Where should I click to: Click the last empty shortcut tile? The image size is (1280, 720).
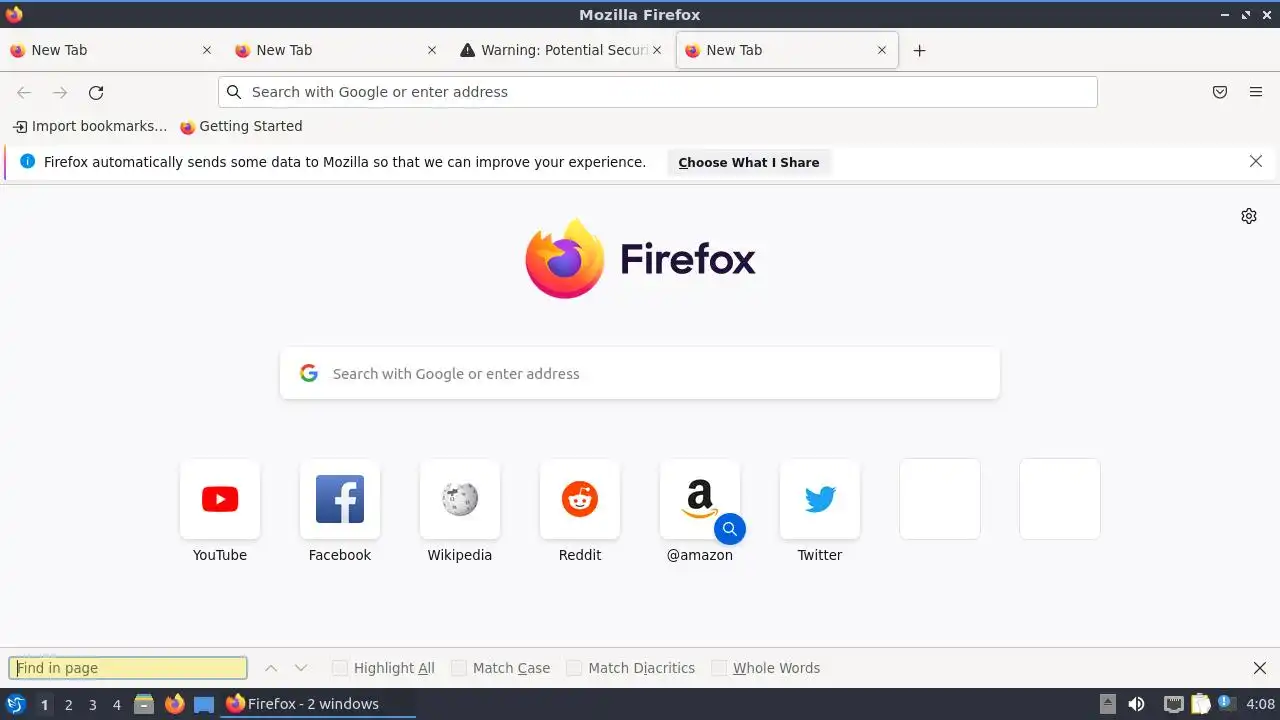pyautogui.click(x=1060, y=499)
